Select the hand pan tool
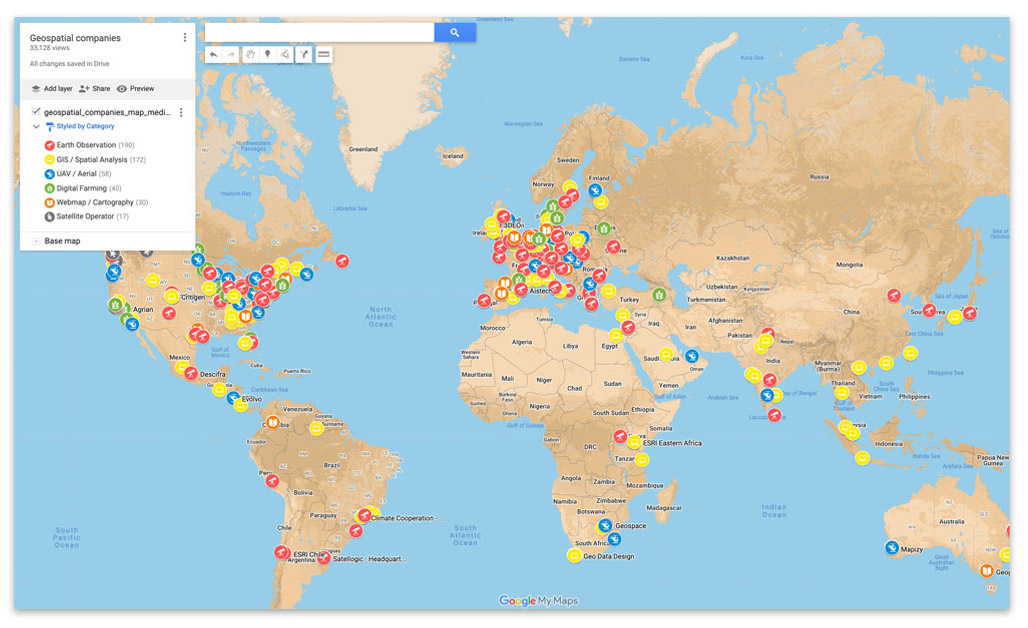The image size is (1028, 628). tap(250, 54)
